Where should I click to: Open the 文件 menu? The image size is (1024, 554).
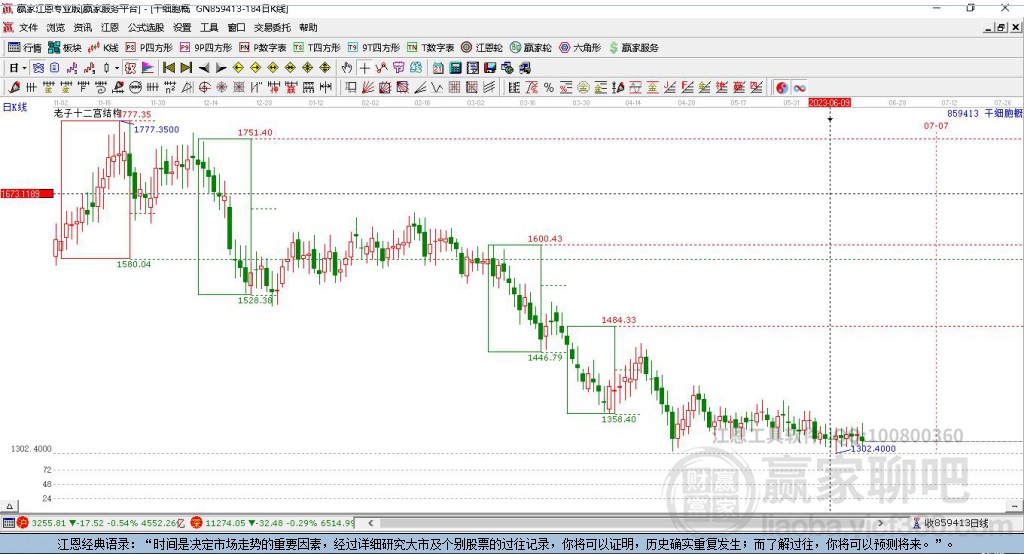[x=28, y=27]
